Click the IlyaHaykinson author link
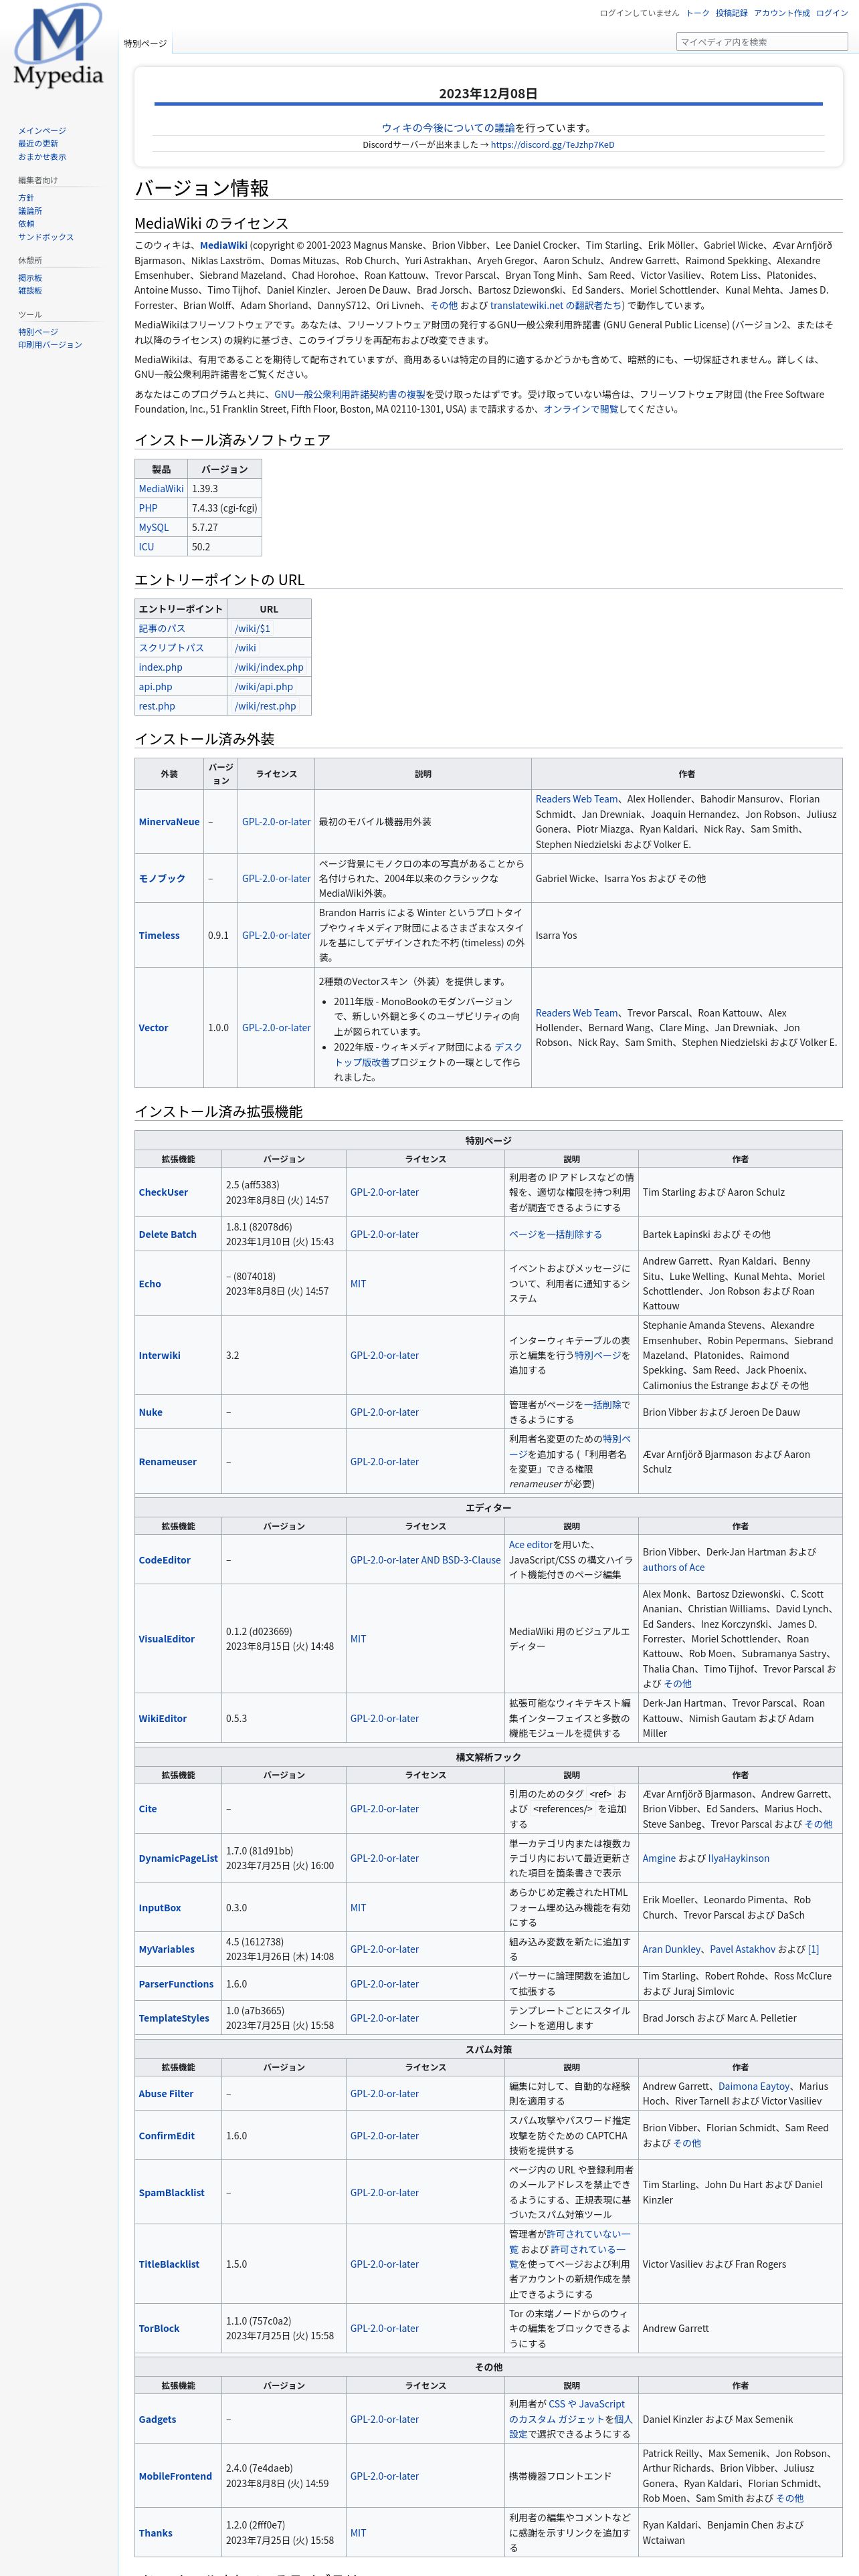The image size is (859, 2576). coord(739,1859)
